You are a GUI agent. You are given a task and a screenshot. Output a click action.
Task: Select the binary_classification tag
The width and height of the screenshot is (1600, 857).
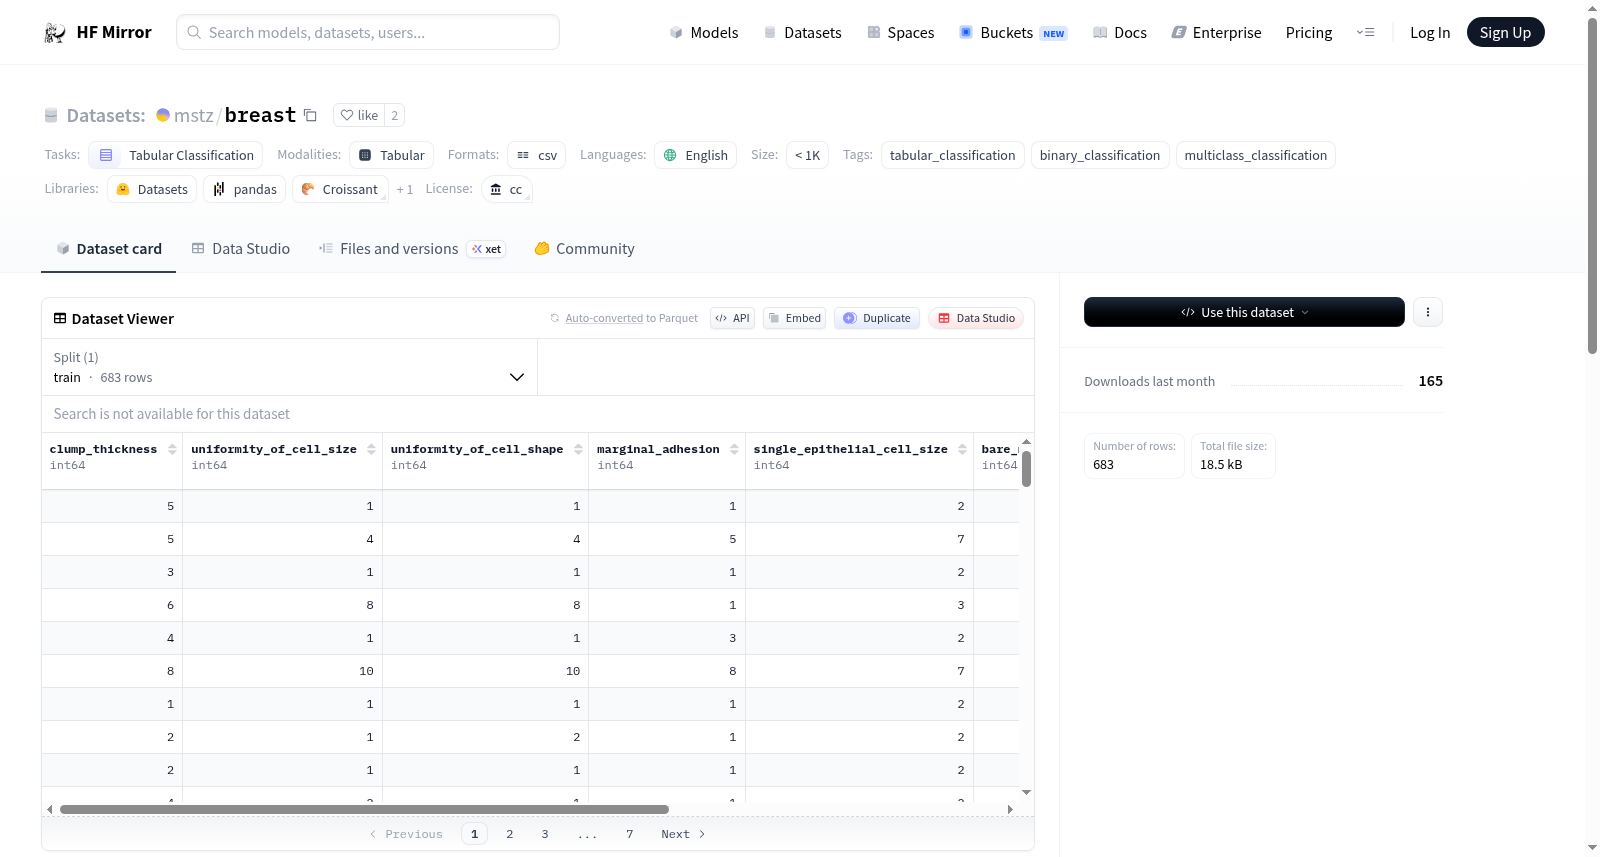(x=1100, y=155)
